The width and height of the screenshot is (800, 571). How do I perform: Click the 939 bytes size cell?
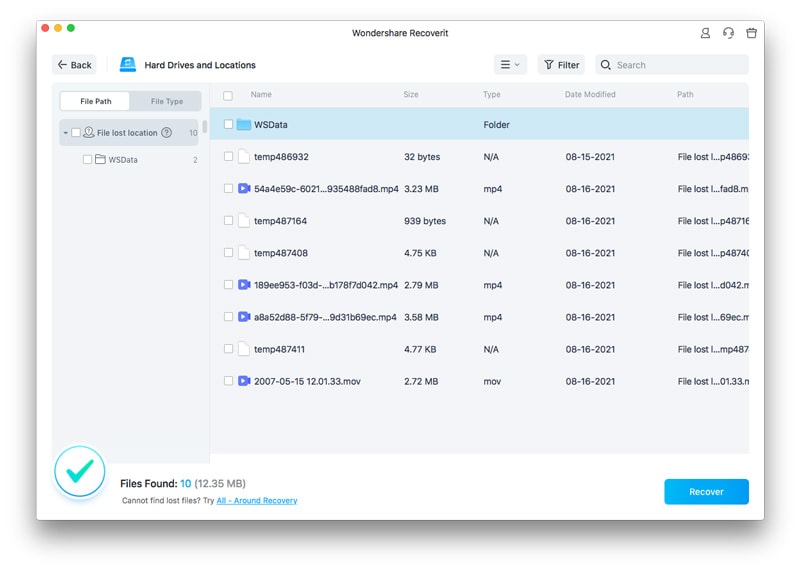(x=424, y=221)
